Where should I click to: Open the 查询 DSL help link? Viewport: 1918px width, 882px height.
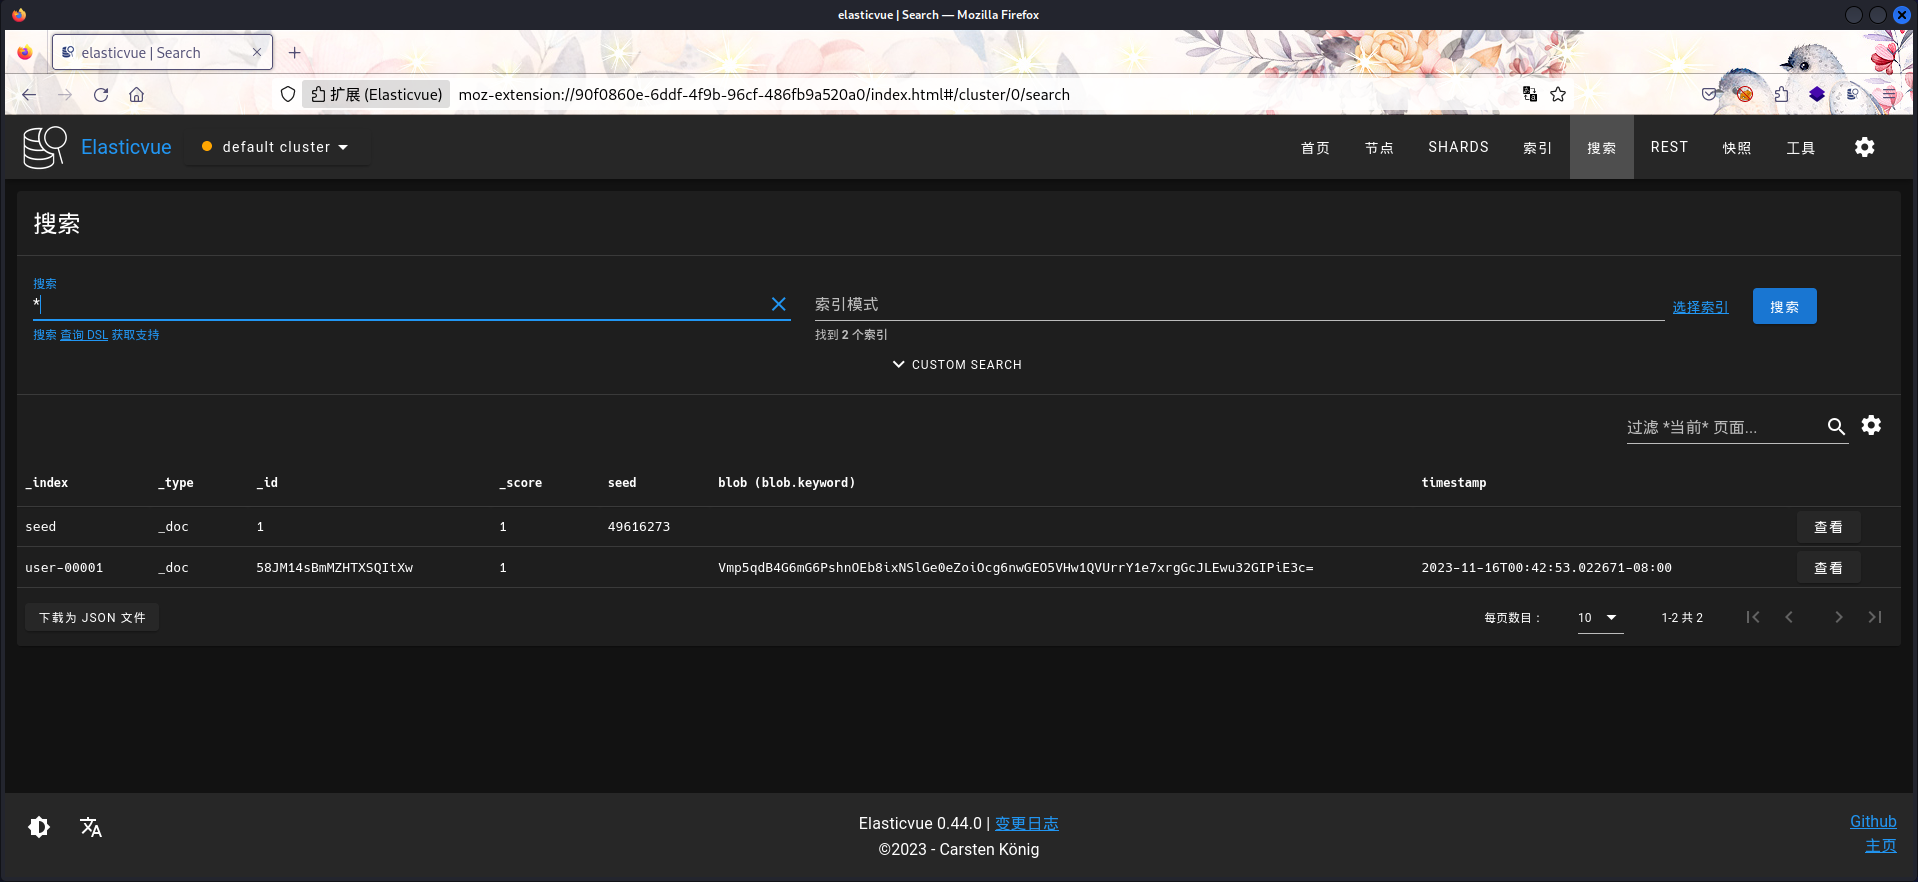point(84,335)
